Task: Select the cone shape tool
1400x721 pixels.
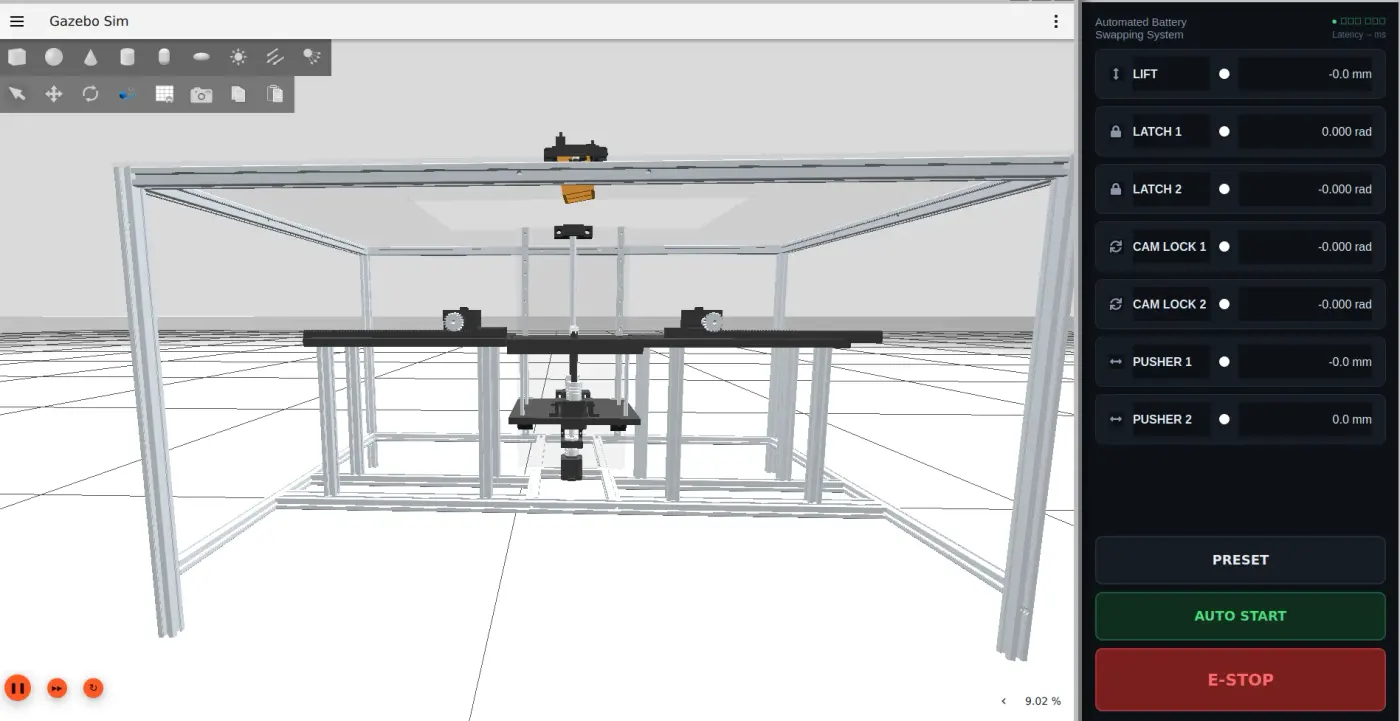Action: [91, 57]
